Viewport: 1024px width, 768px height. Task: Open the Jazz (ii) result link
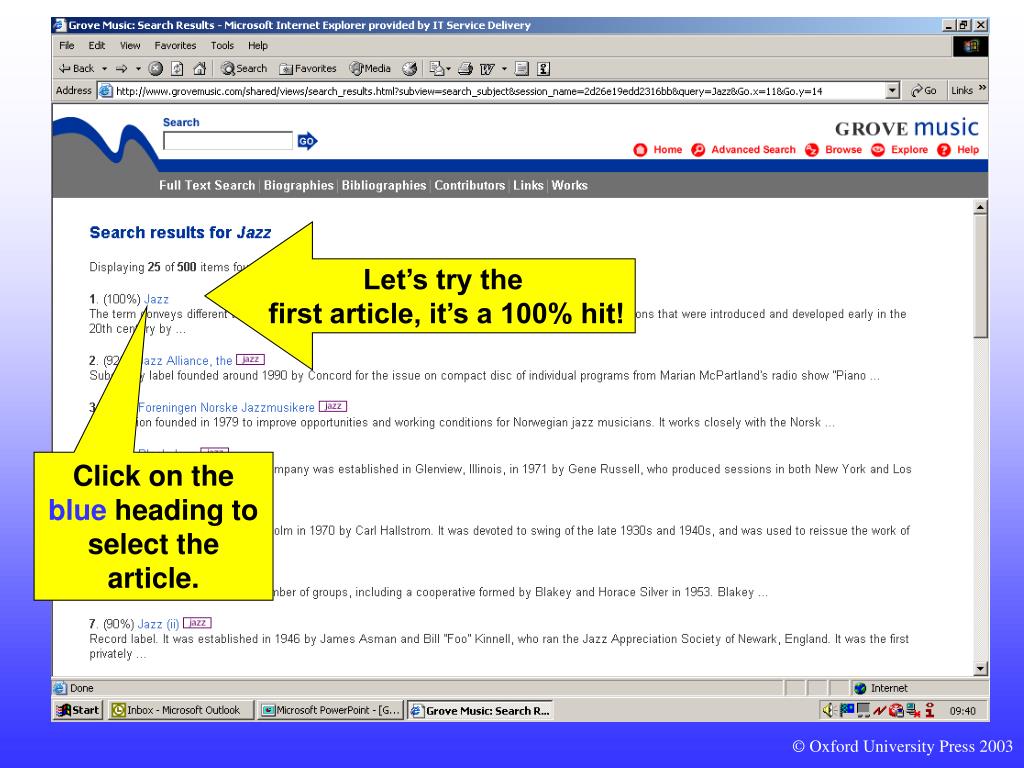[158, 624]
